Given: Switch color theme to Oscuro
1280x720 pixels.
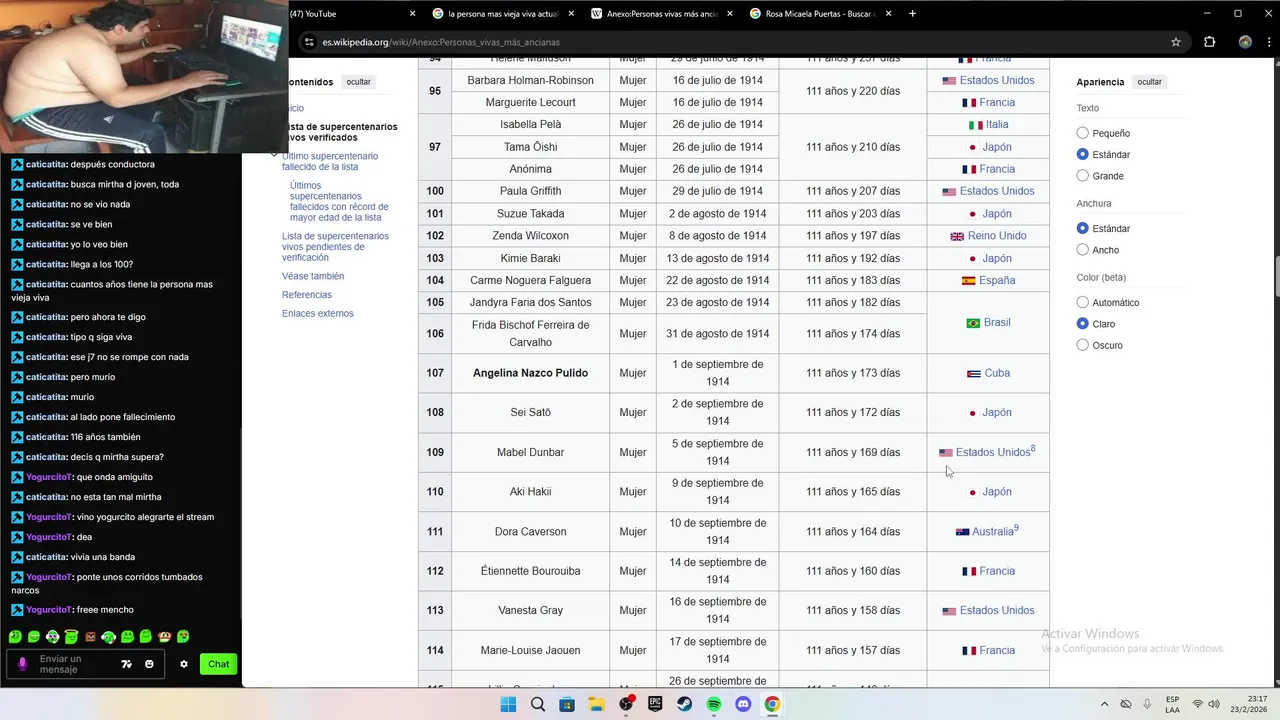Looking at the screenshot, I should tap(1083, 345).
